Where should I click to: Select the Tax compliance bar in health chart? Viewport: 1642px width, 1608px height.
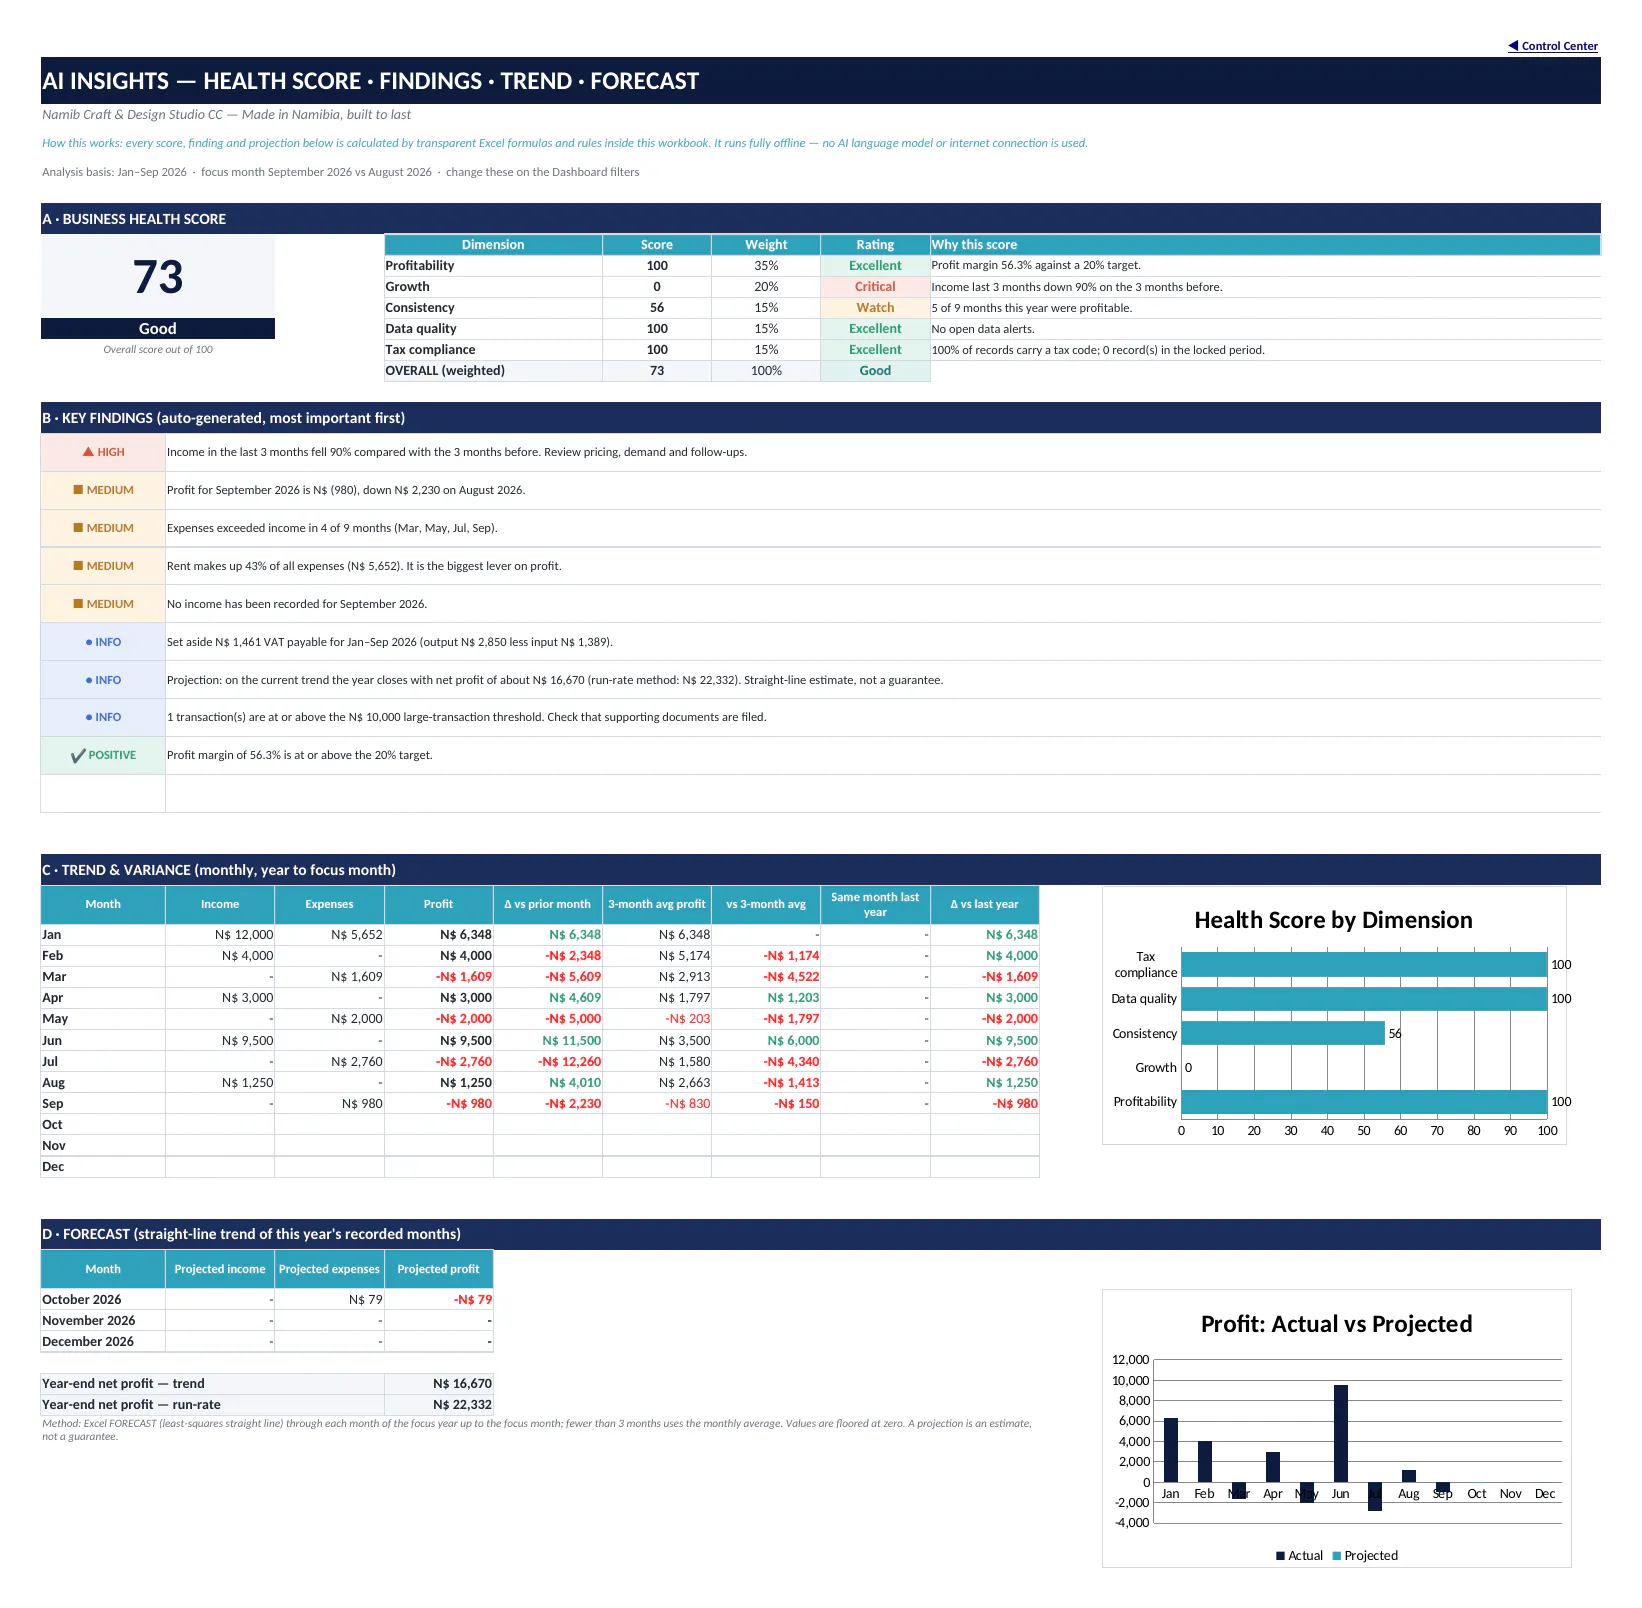click(x=1364, y=965)
